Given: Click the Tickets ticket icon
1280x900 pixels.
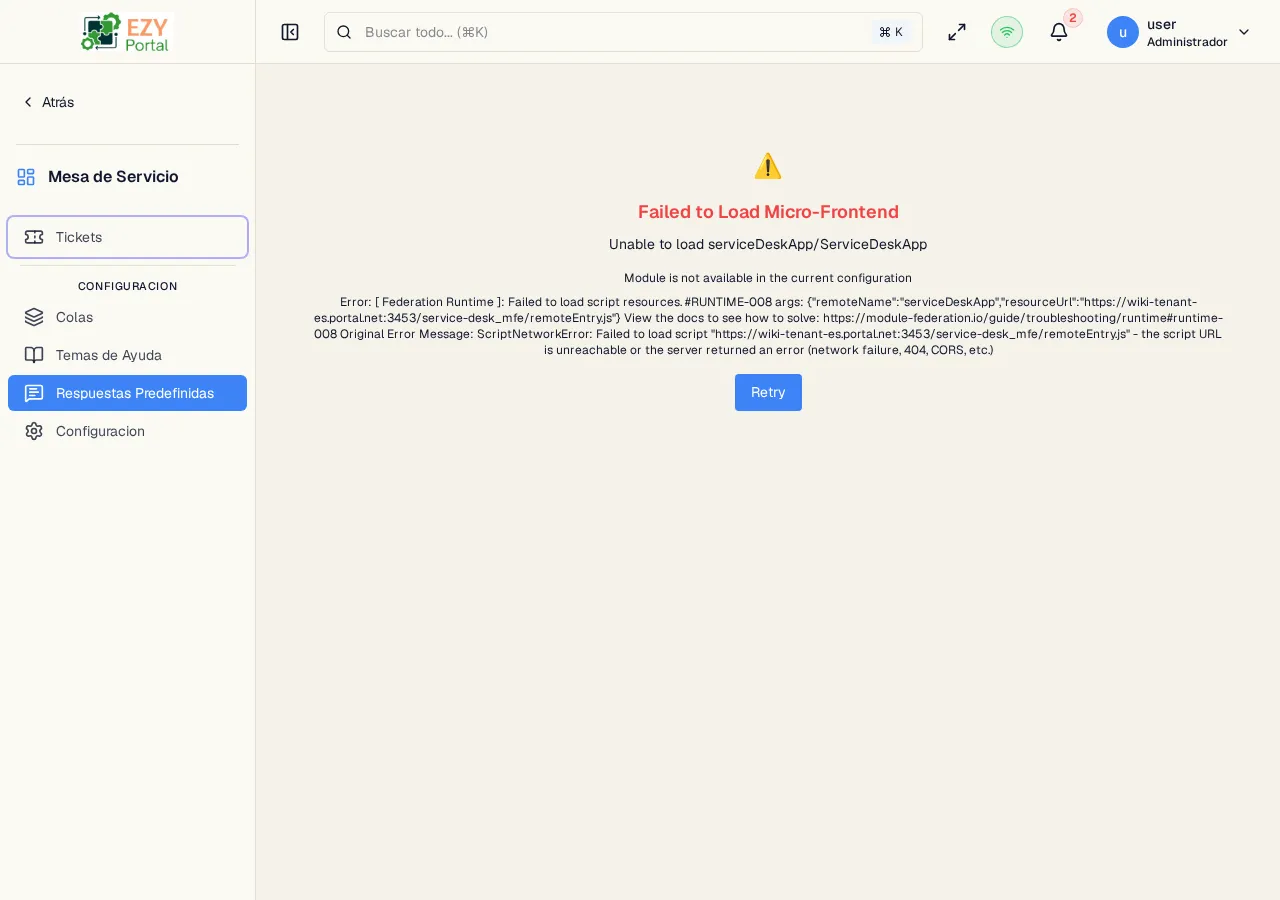Looking at the screenshot, I should coord(34,237).
